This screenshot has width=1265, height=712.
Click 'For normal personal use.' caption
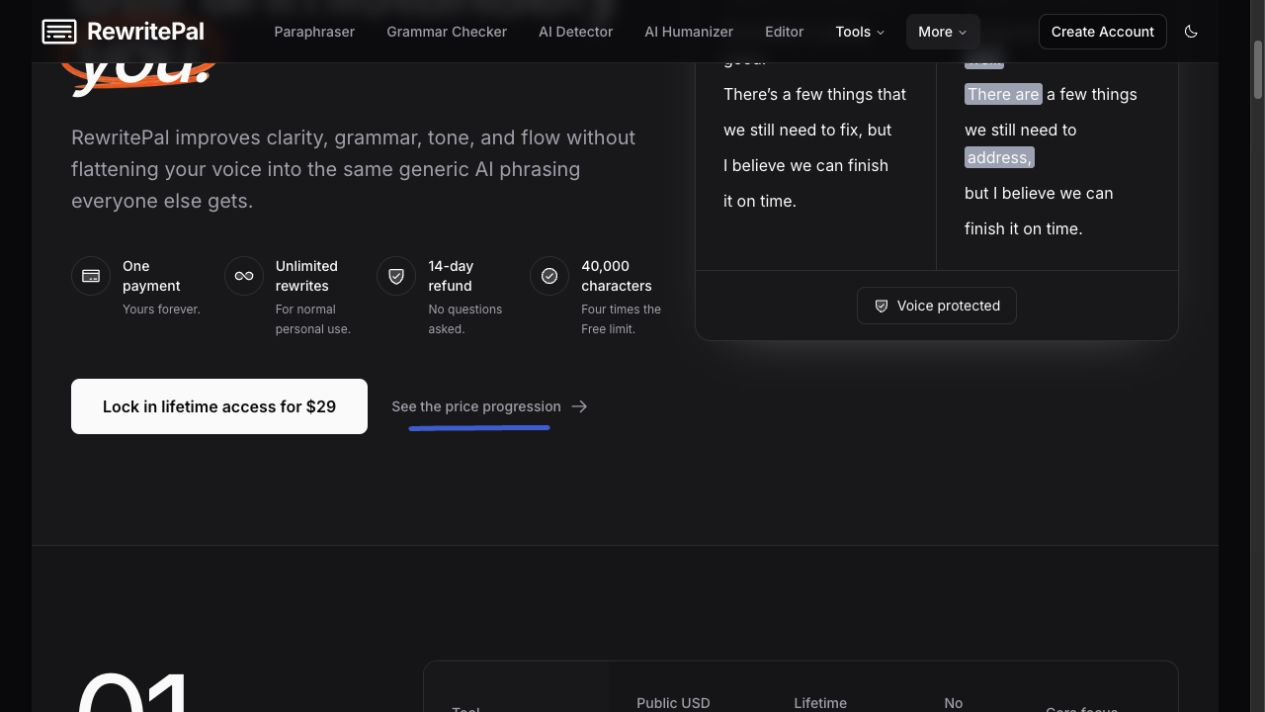click(x=313, y=319)
